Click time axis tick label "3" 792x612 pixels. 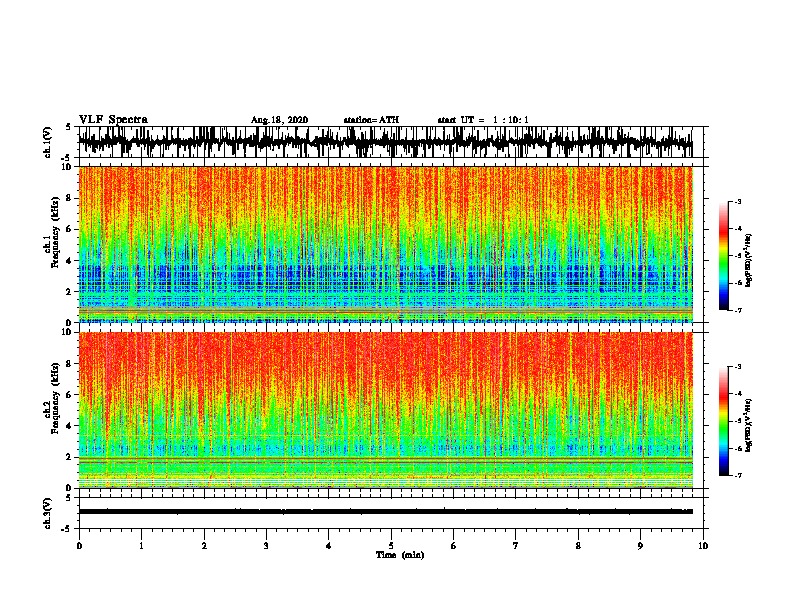[x=266, y=546]
